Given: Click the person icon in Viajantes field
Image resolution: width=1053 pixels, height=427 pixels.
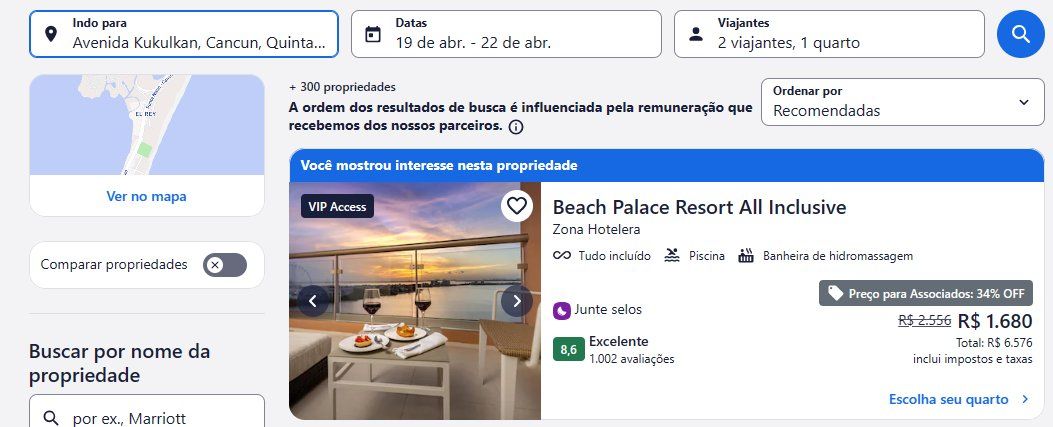Looking at the screenshot, I should coord(696,34).
